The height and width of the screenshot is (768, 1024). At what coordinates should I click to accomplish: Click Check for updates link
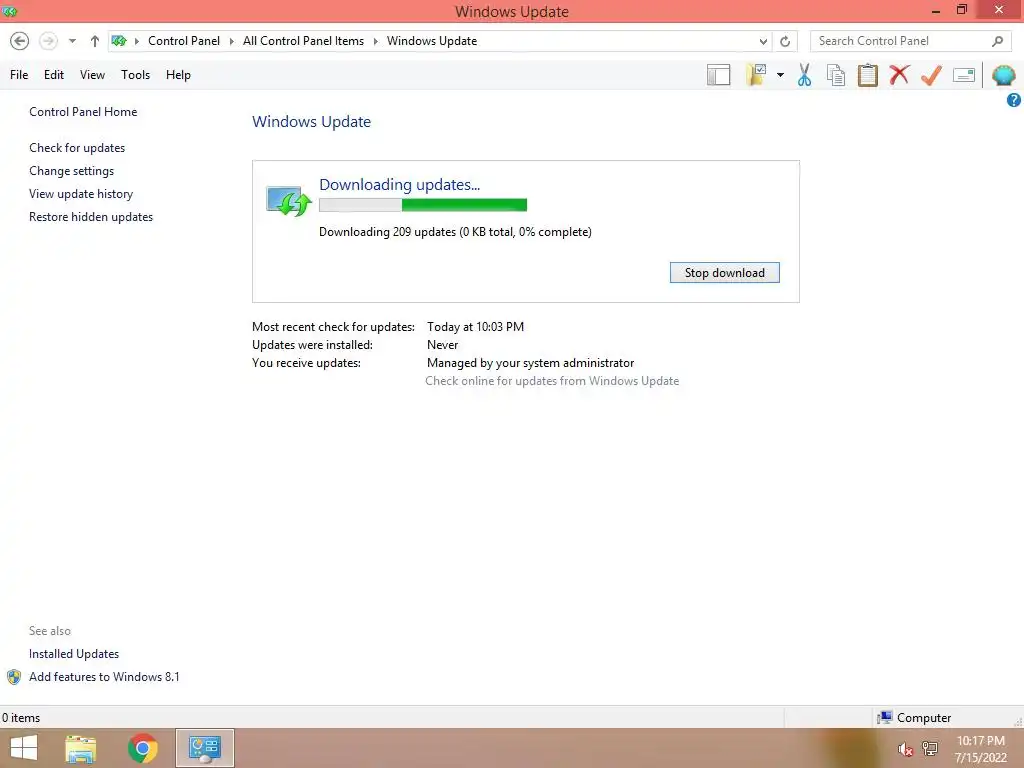point(77,148)
